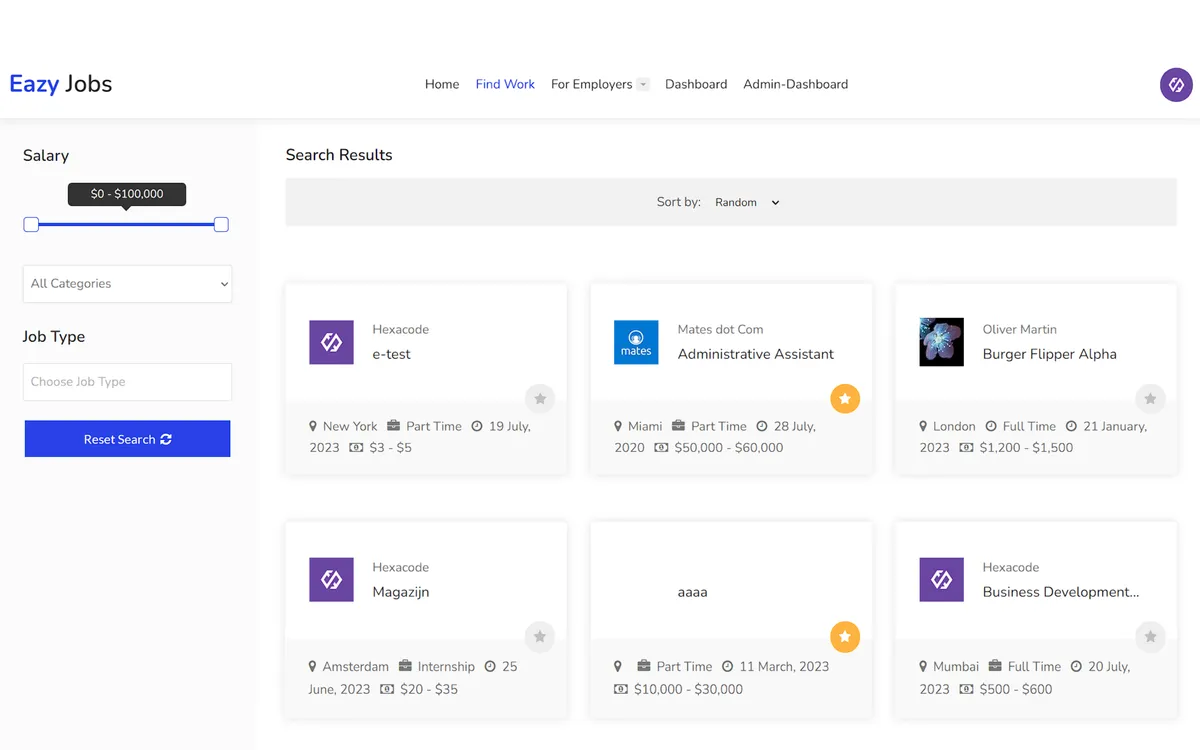
Task: Open the Burger Flipper Alpha job
Action: coord(1049,354)
